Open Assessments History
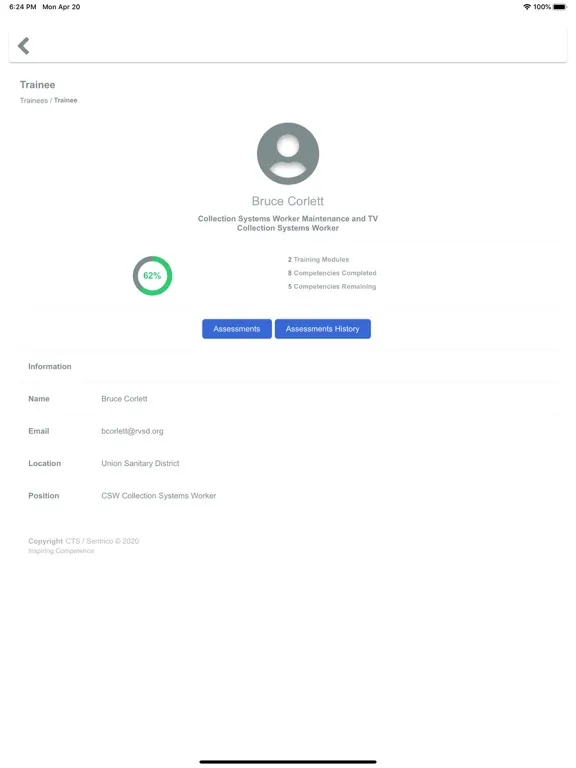576x768 pixels. pos(322,329)
